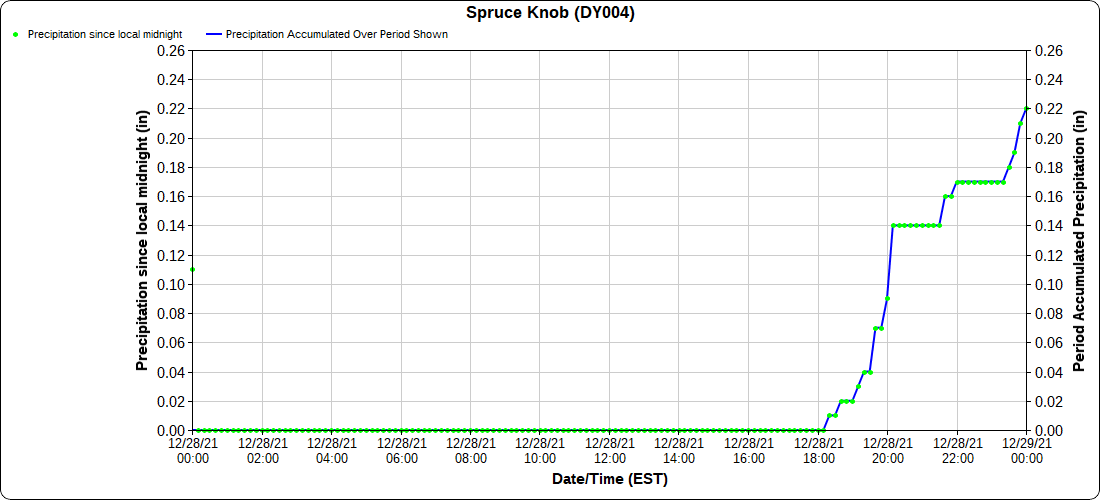Click the 0.00 label on left axis
This screenshot has height=500, width=1100.
click(171, 430)
